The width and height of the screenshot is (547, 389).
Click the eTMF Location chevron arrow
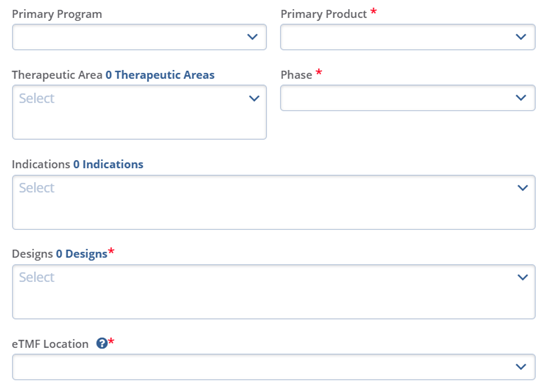coord(521,367)
